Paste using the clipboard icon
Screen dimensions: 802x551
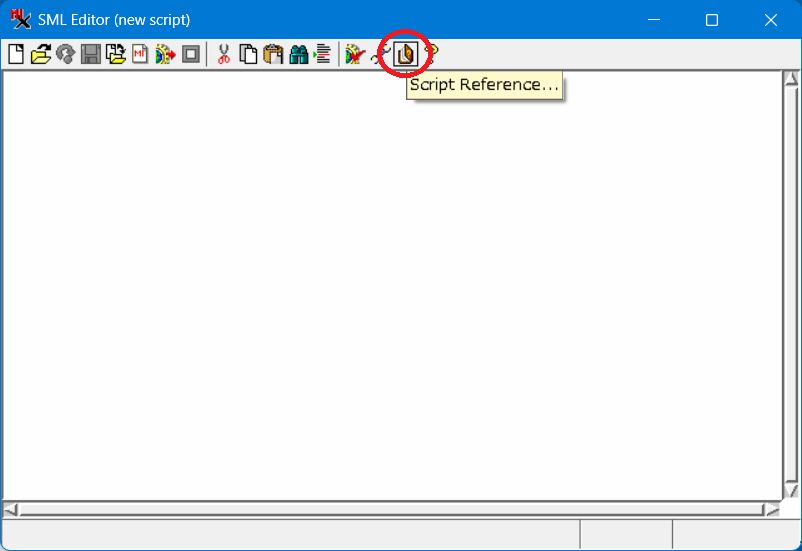coord(273,54)
